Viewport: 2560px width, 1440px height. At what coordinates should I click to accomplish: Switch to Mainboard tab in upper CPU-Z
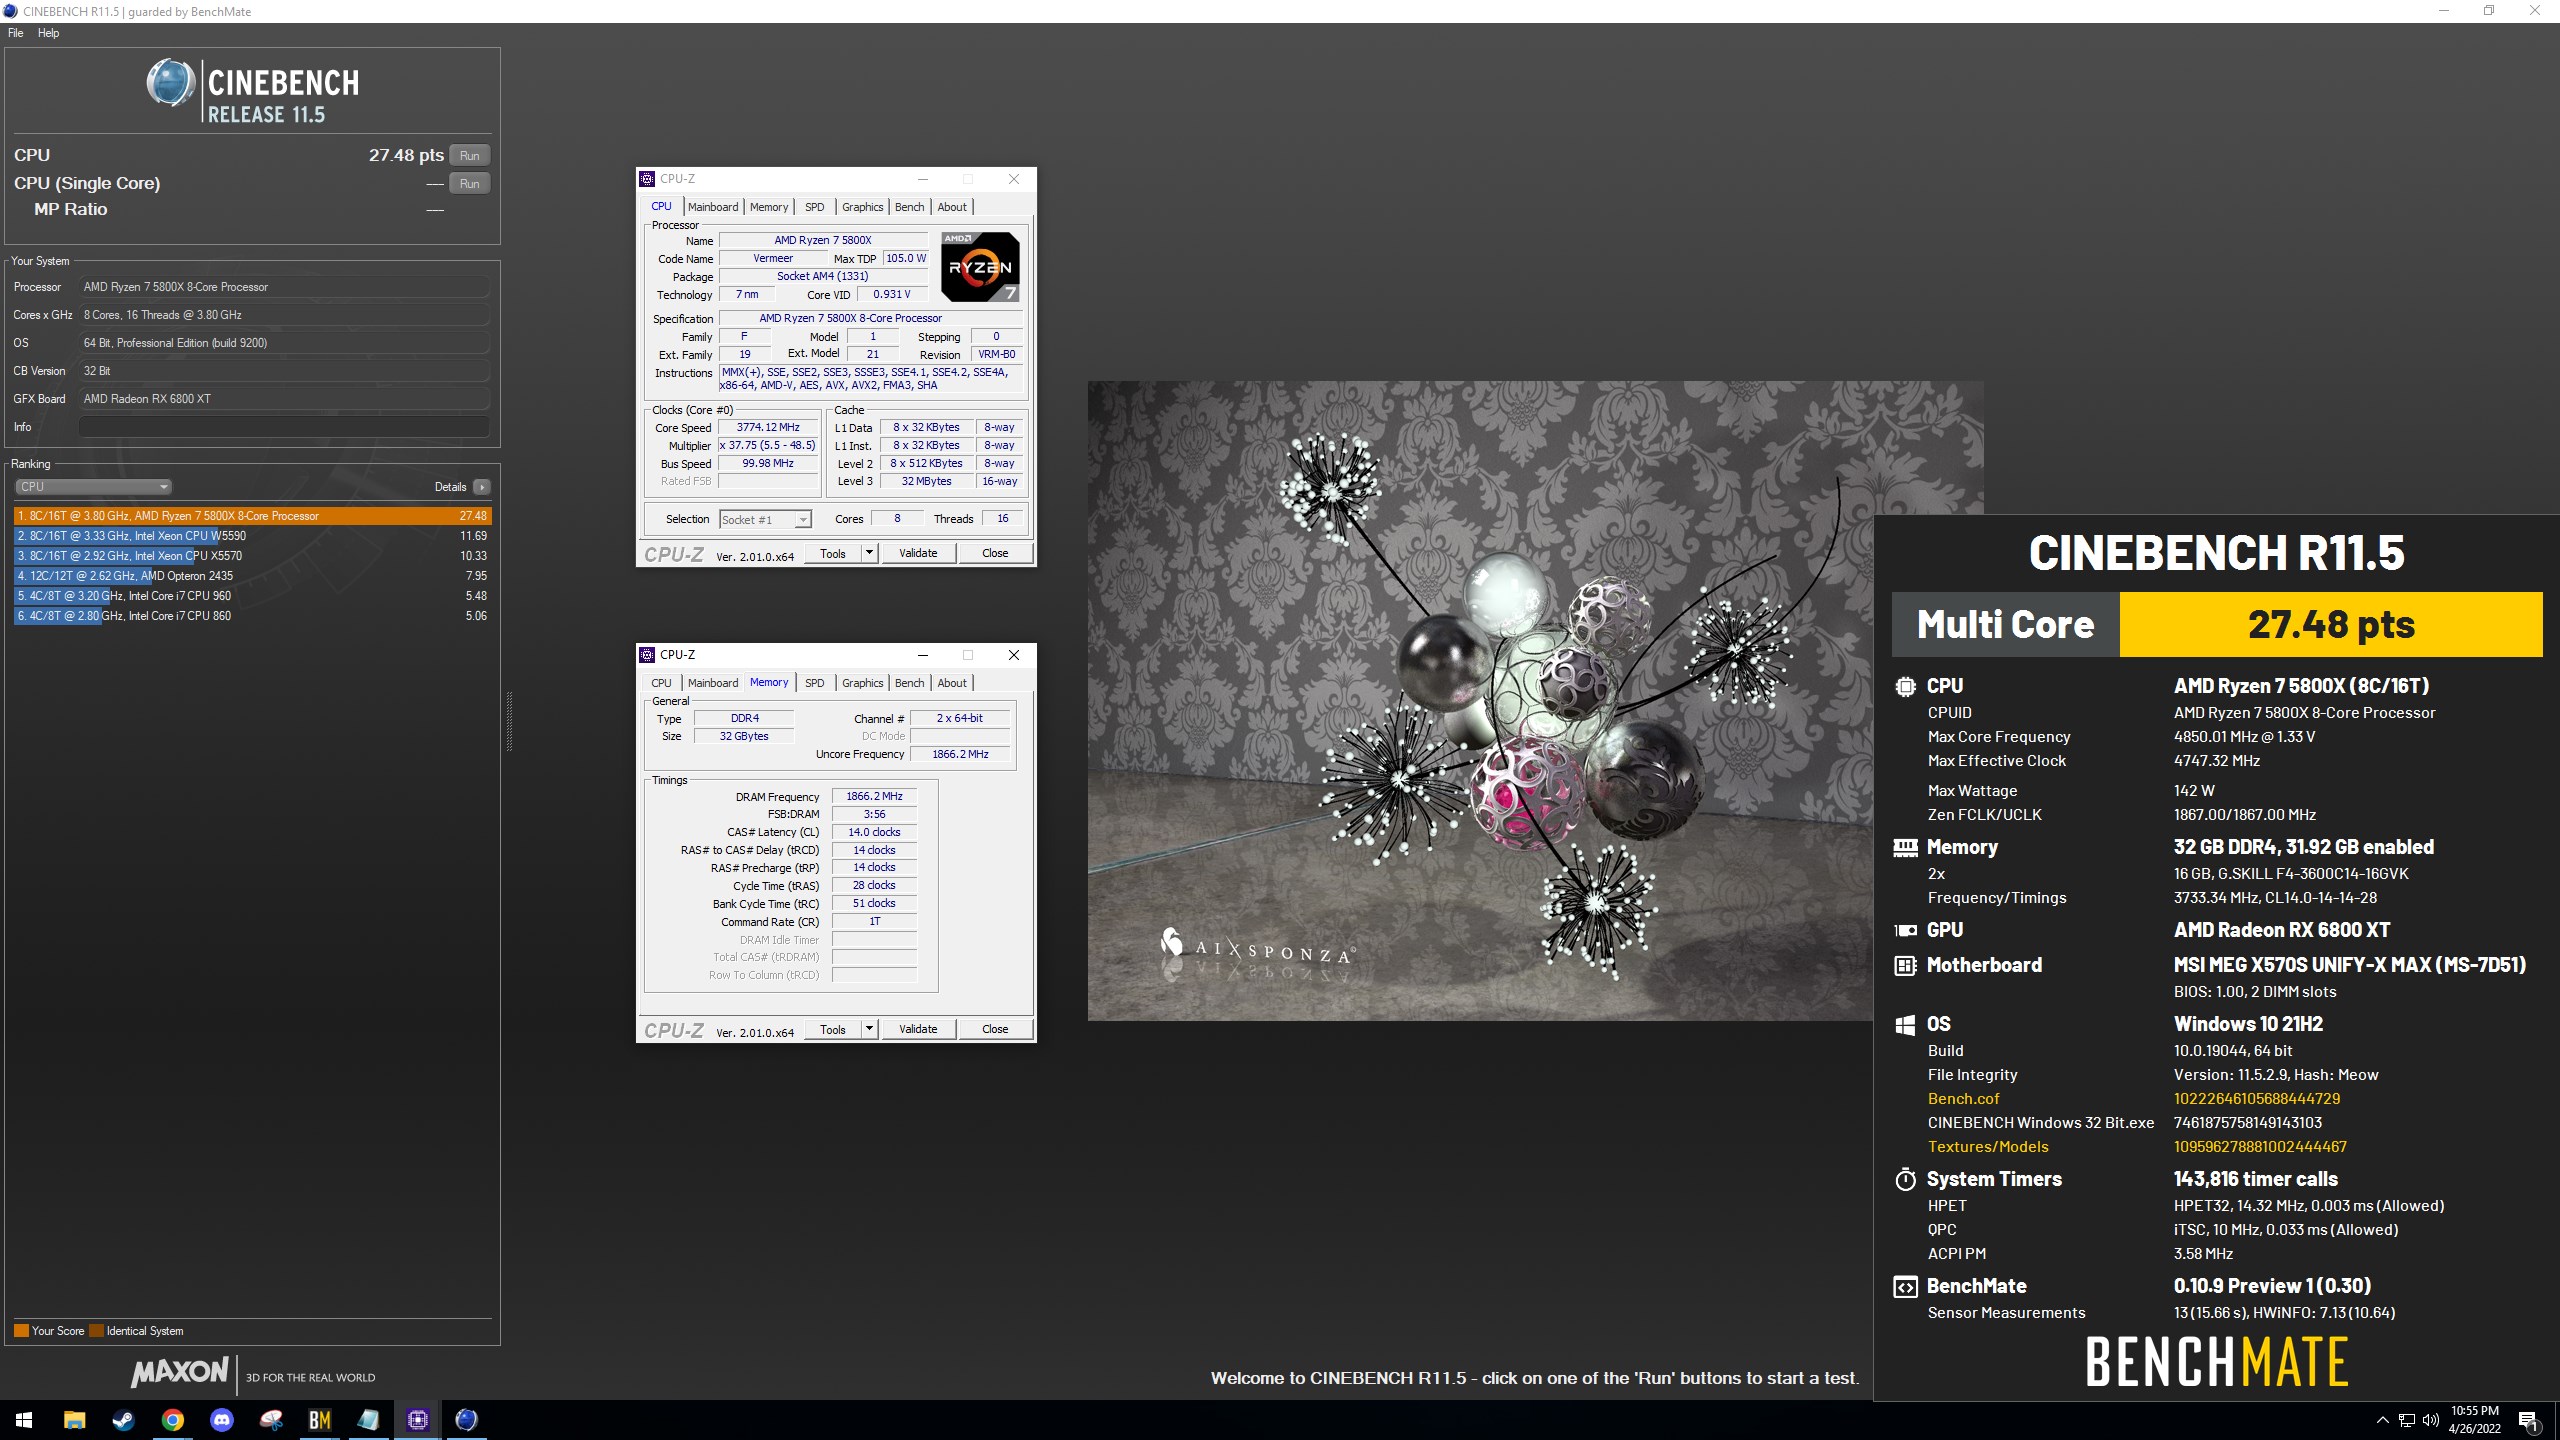pyautogui.click(x=713, y=207)
